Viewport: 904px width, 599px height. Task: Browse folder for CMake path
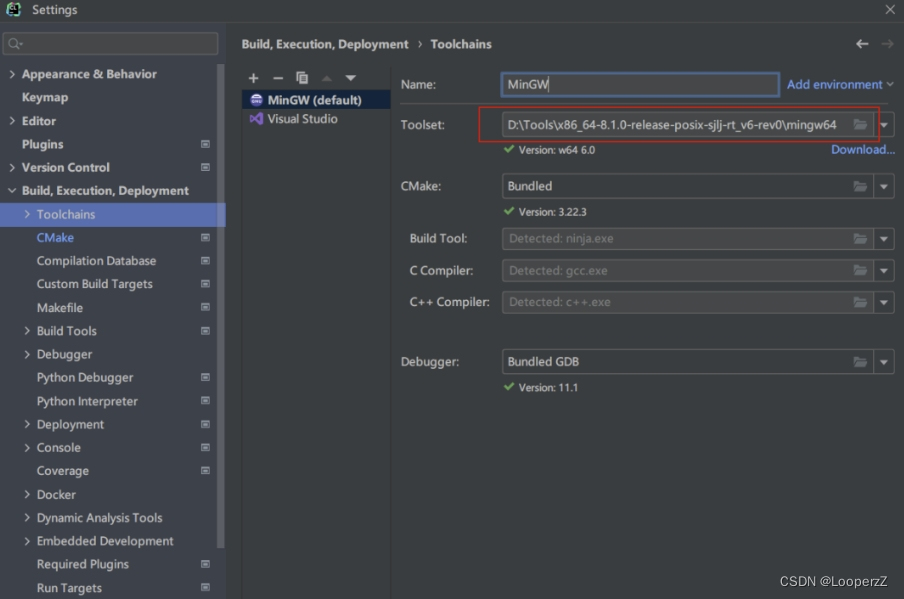click(x=860, y=186)
